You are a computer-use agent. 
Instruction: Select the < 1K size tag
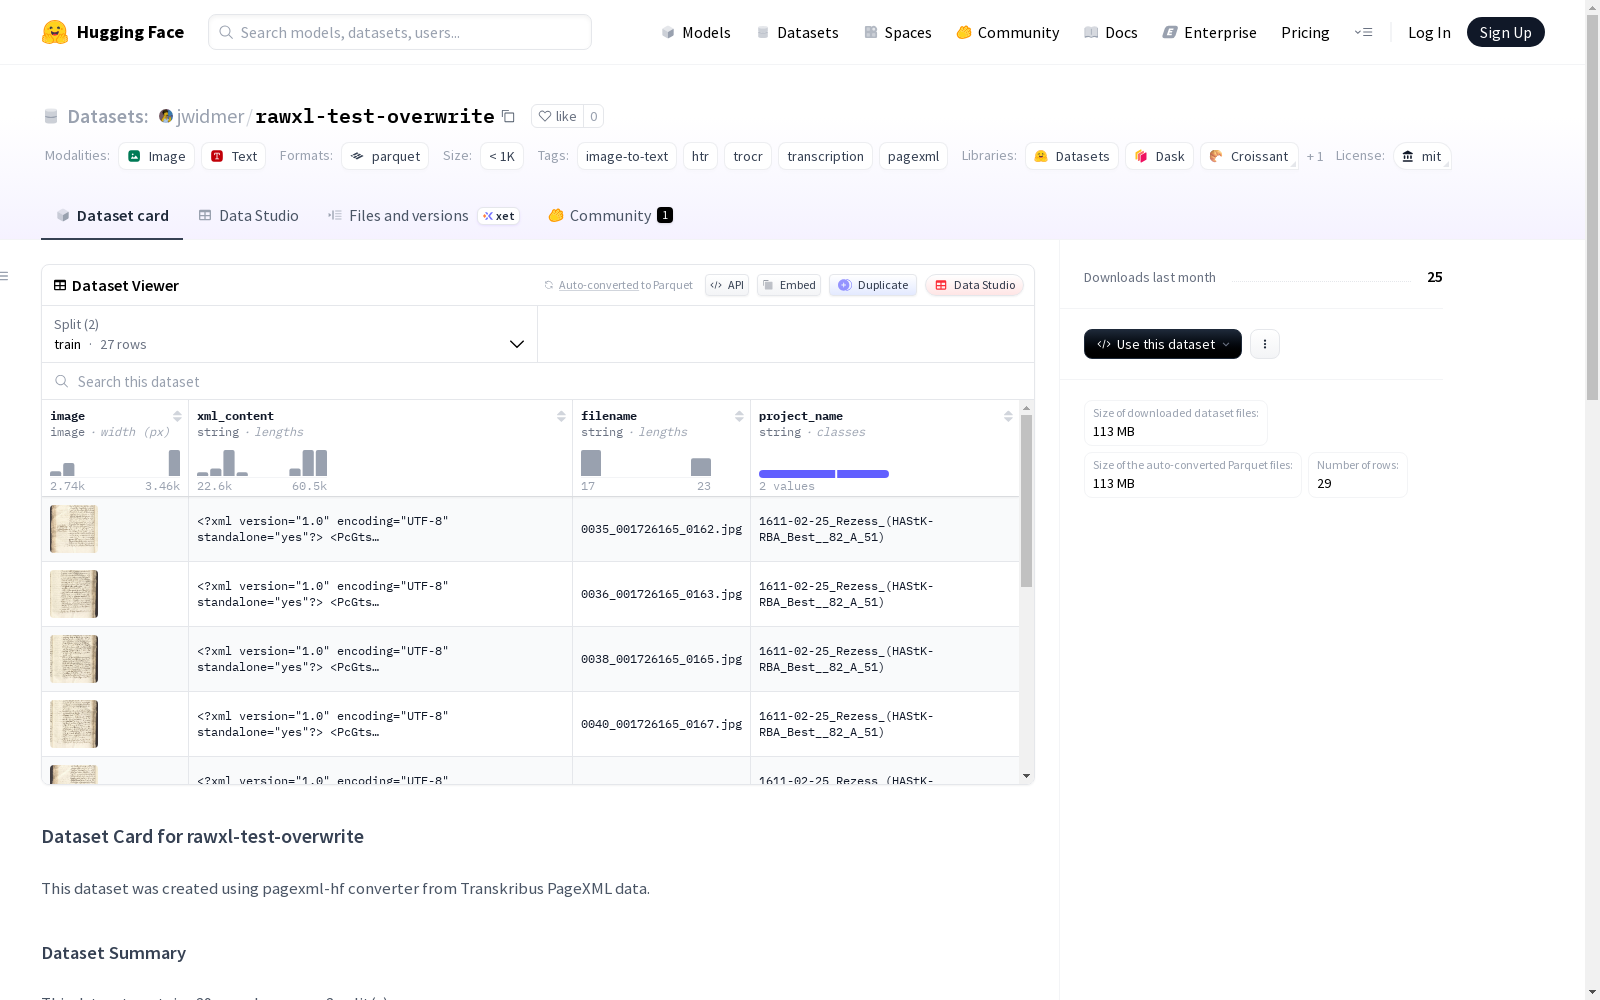tap(502, 156)
